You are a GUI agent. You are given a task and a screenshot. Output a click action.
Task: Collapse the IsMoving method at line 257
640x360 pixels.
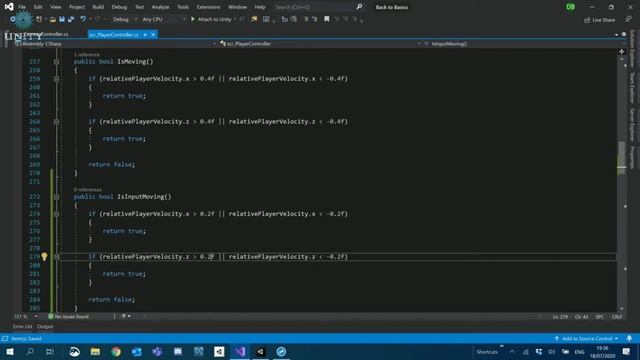click(x=56, y=62)
